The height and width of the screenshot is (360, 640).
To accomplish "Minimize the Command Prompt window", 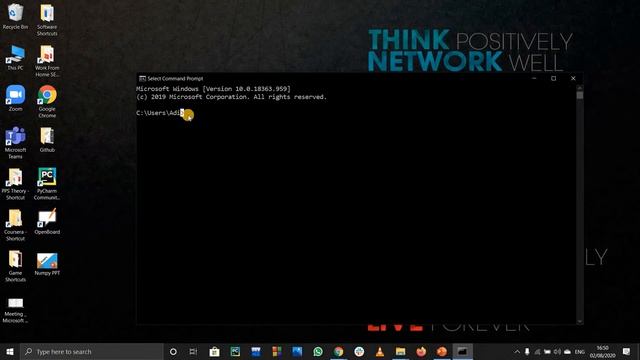I will [534, 78].
